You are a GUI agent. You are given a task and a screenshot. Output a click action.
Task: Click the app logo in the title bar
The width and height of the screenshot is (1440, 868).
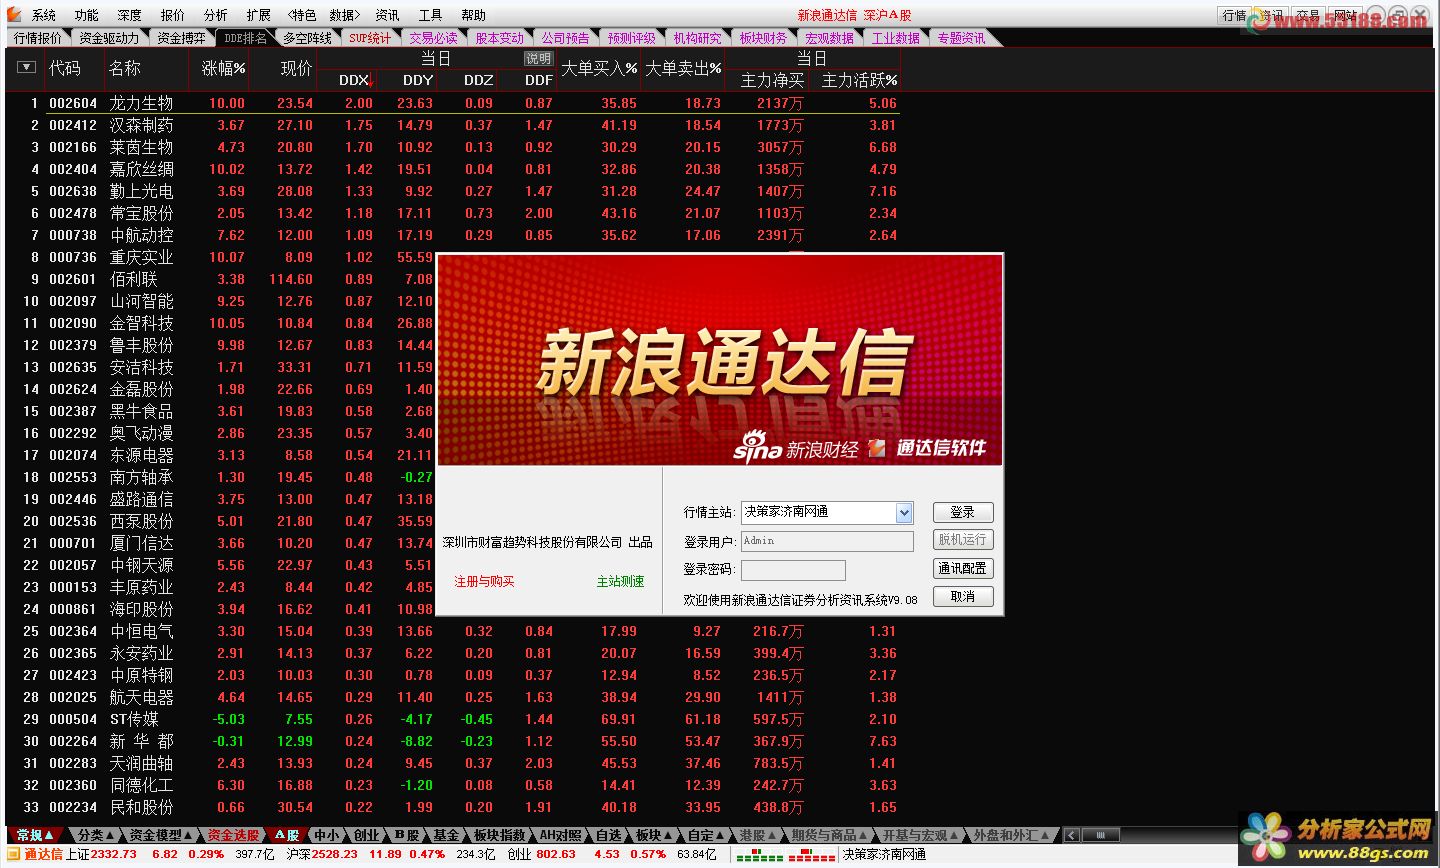[13, 14]
